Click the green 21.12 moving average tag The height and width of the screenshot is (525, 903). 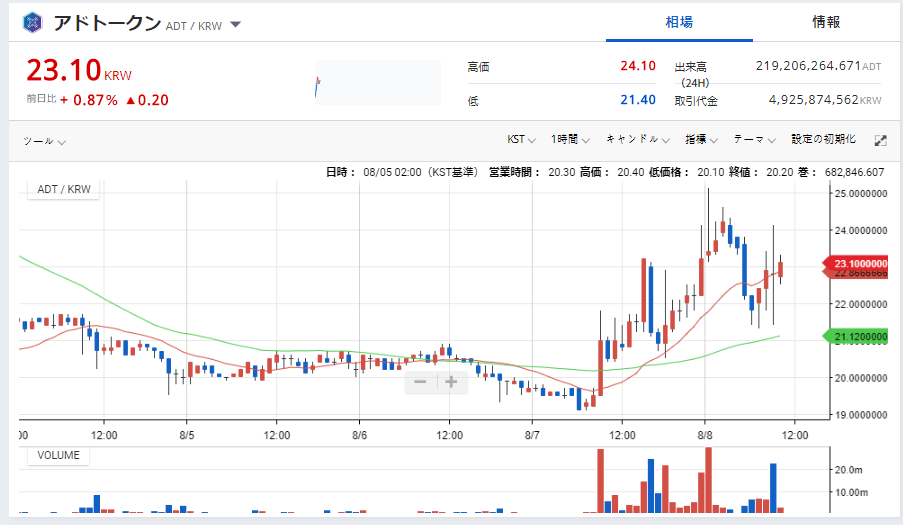click(859, 337)
